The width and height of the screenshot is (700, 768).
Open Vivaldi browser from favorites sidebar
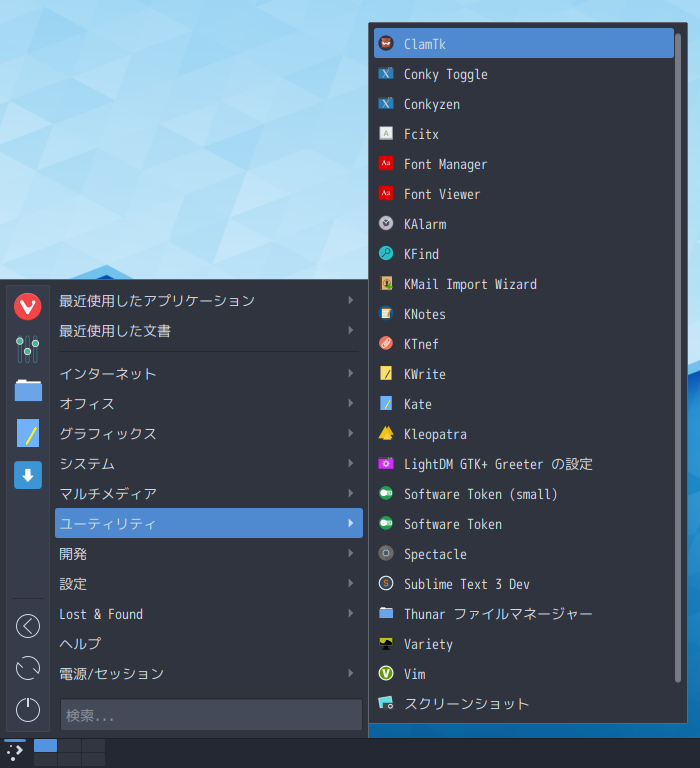(x=27, y=307)
